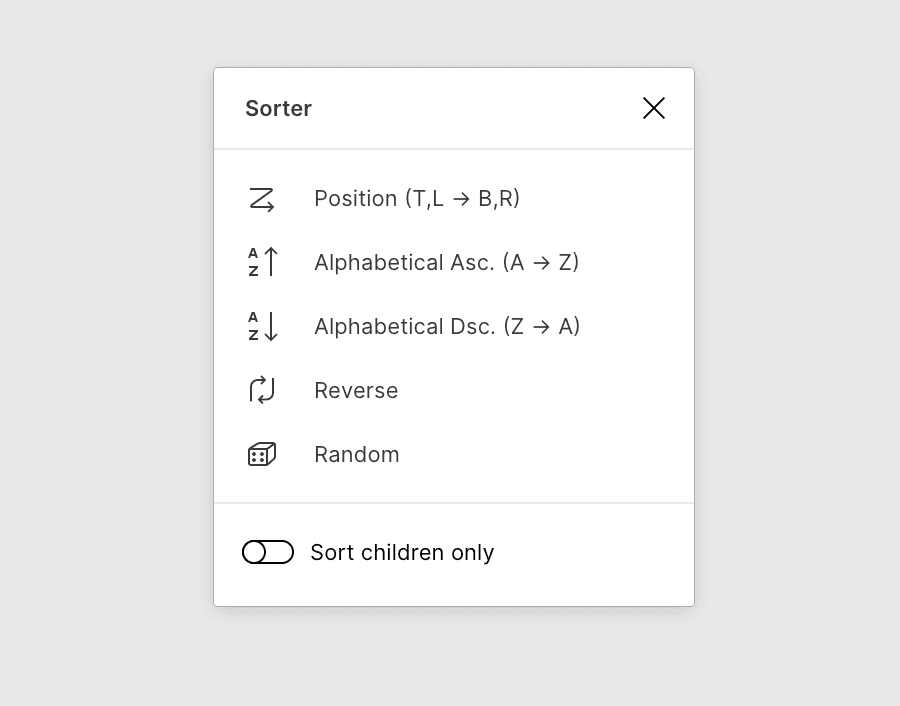Click the "Sorter" panel title
The height and width of the screenshot is (706, 900).
pyautogui.click(x=279, y=109)
